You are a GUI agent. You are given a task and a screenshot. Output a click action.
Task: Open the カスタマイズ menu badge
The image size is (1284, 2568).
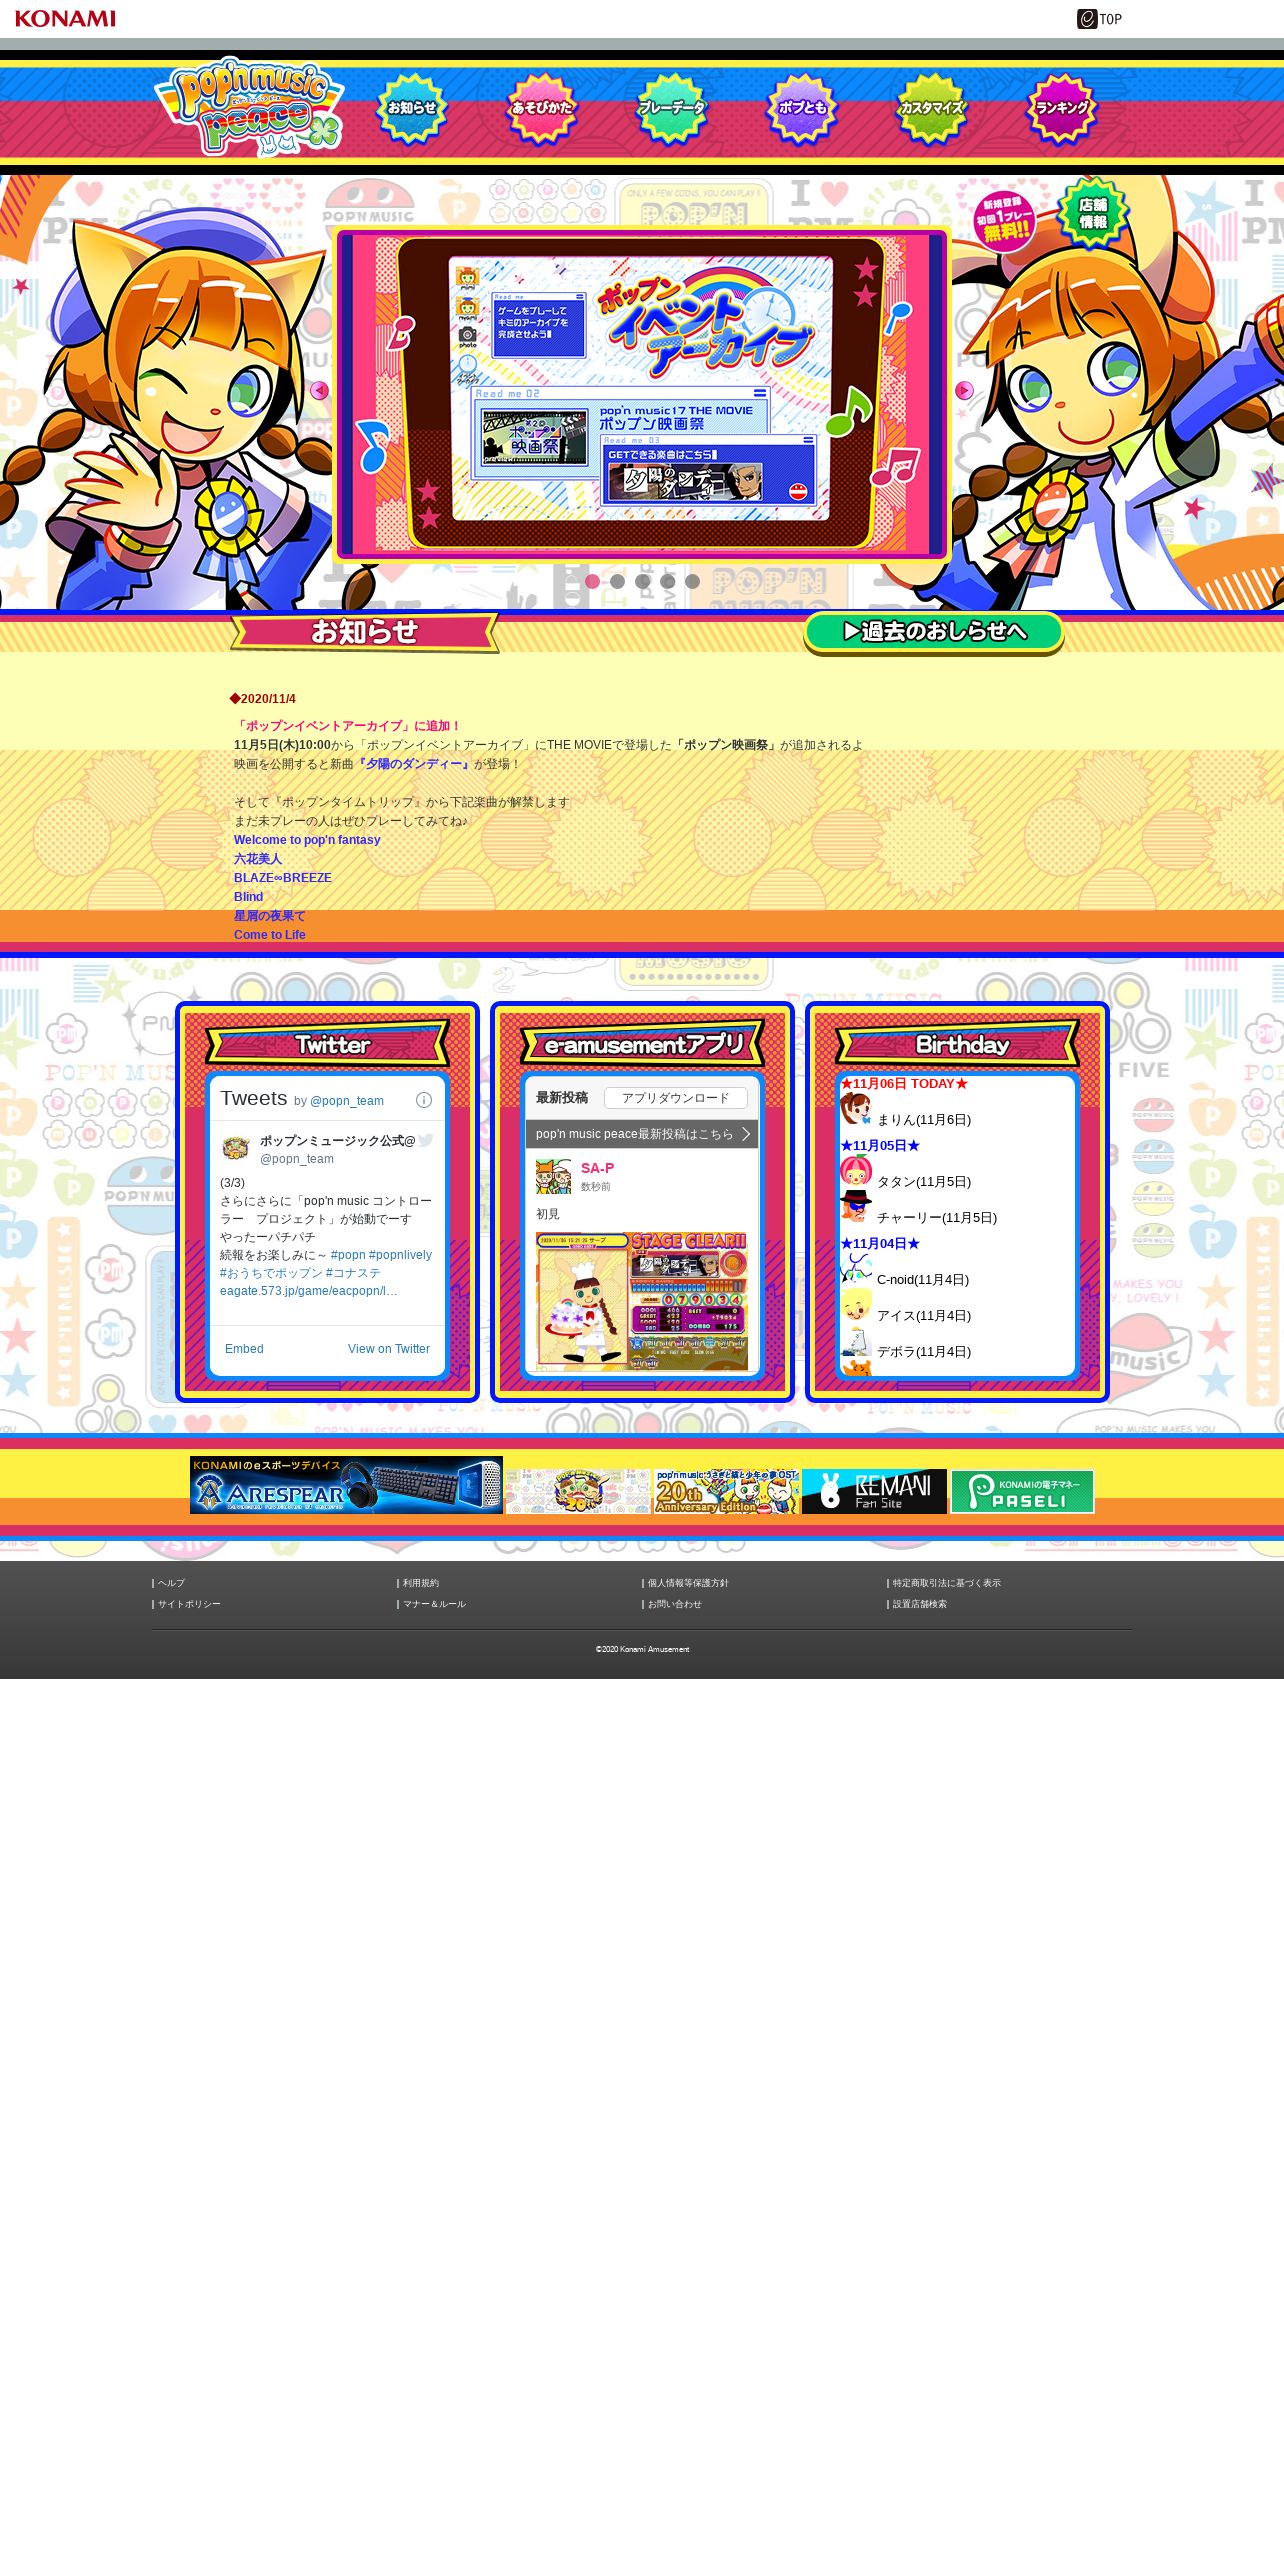point(931,108)
